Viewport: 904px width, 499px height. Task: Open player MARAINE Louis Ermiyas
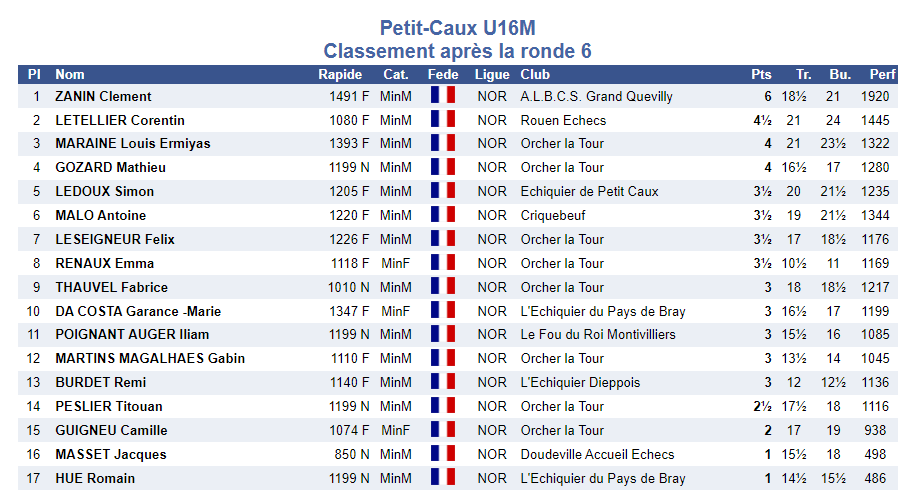click(133, 143)
